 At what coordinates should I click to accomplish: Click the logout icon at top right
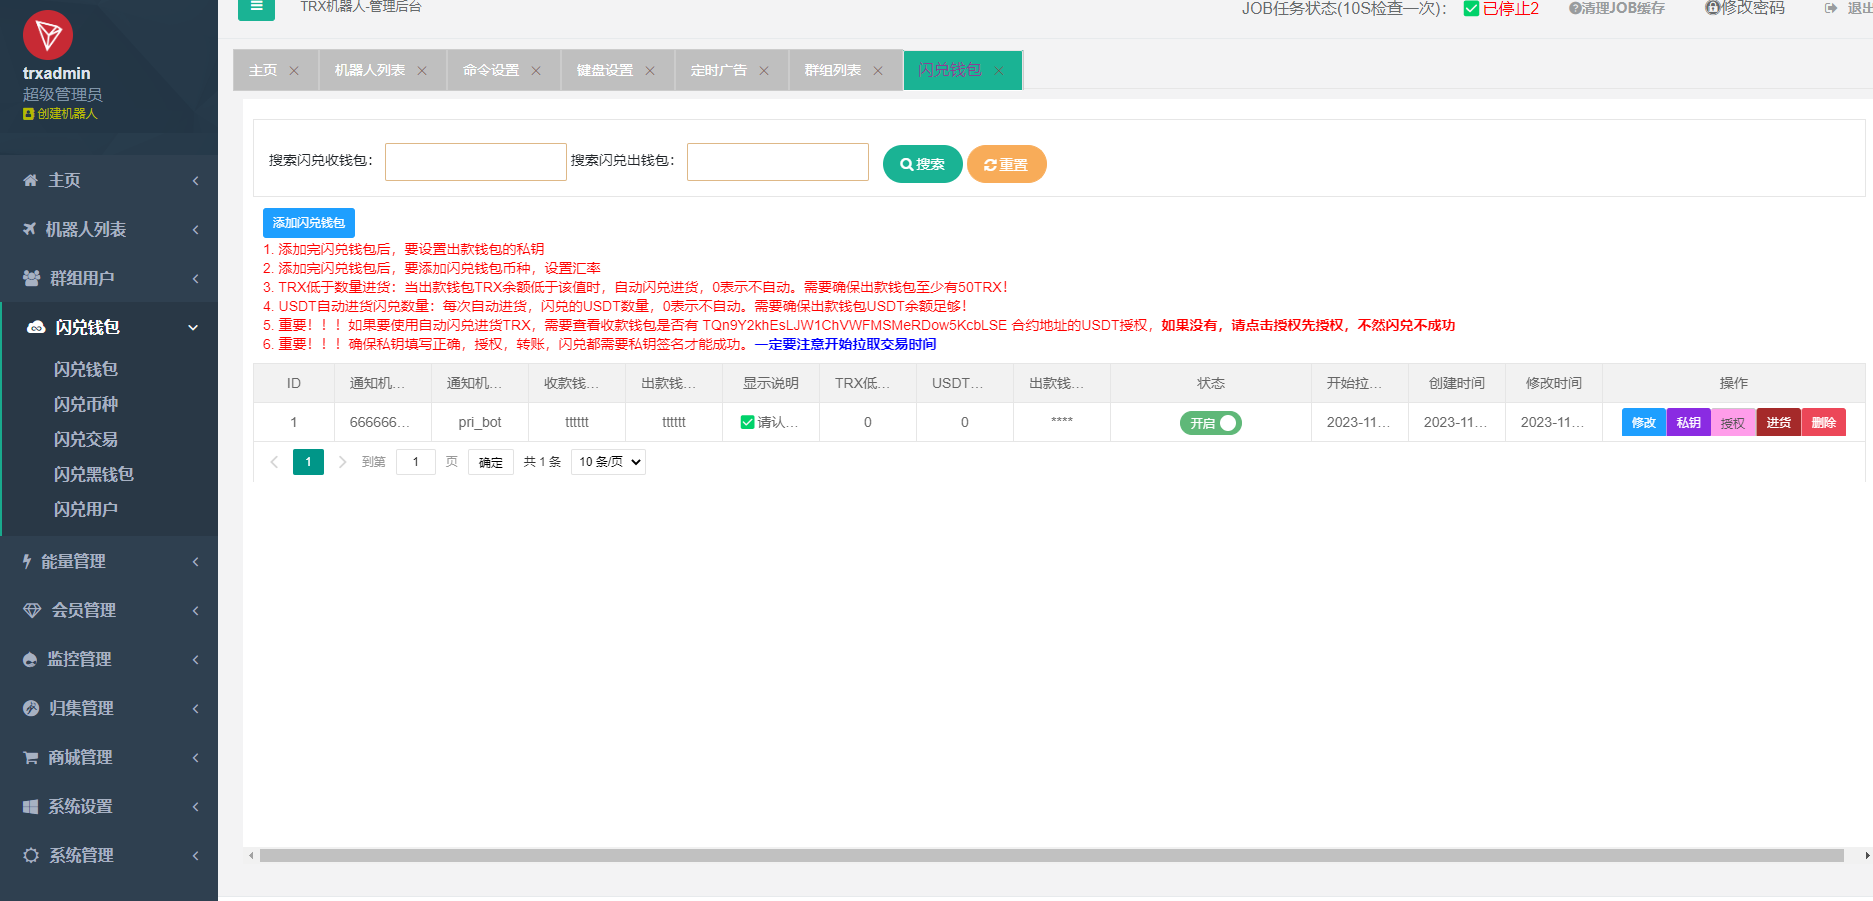[1831, 8]
